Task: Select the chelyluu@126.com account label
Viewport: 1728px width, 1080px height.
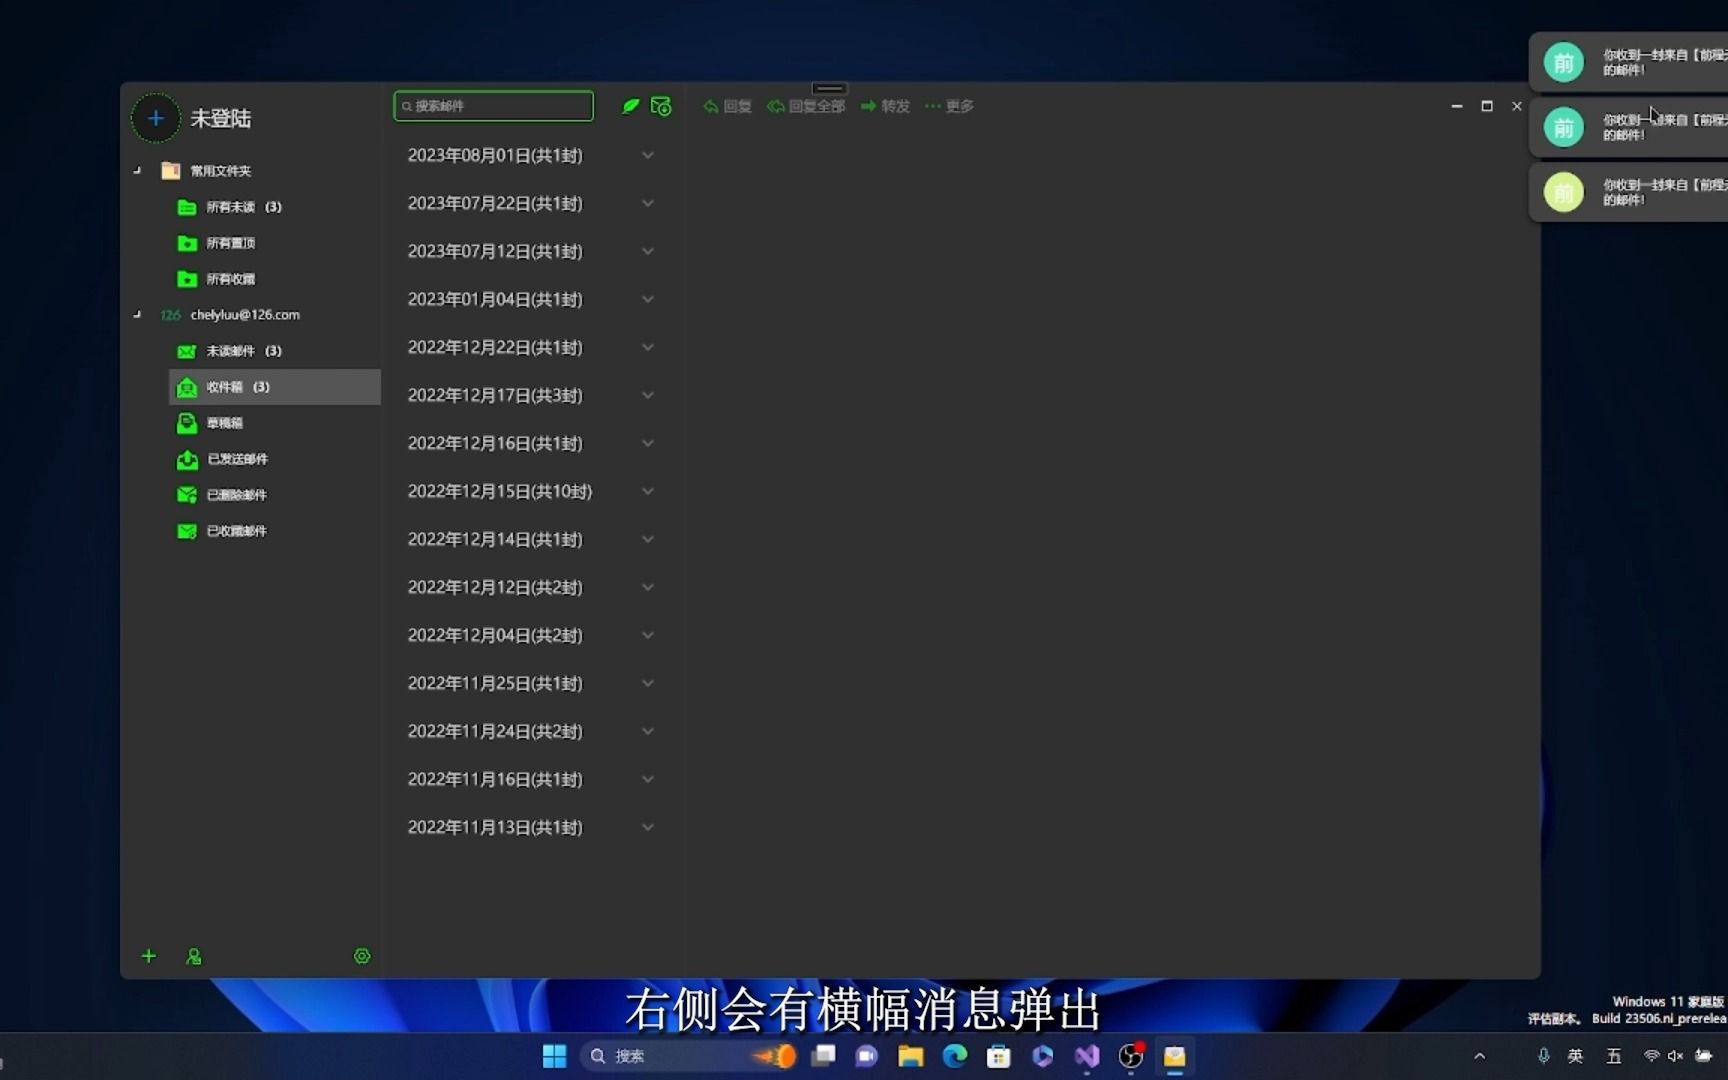Action: pyautogui.click(x=245, y=315)
